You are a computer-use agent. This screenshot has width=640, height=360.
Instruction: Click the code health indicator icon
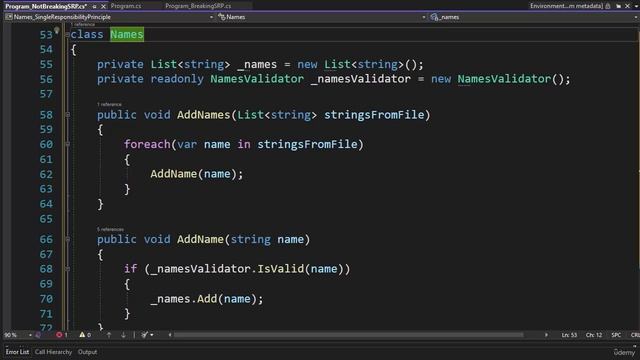38,335
